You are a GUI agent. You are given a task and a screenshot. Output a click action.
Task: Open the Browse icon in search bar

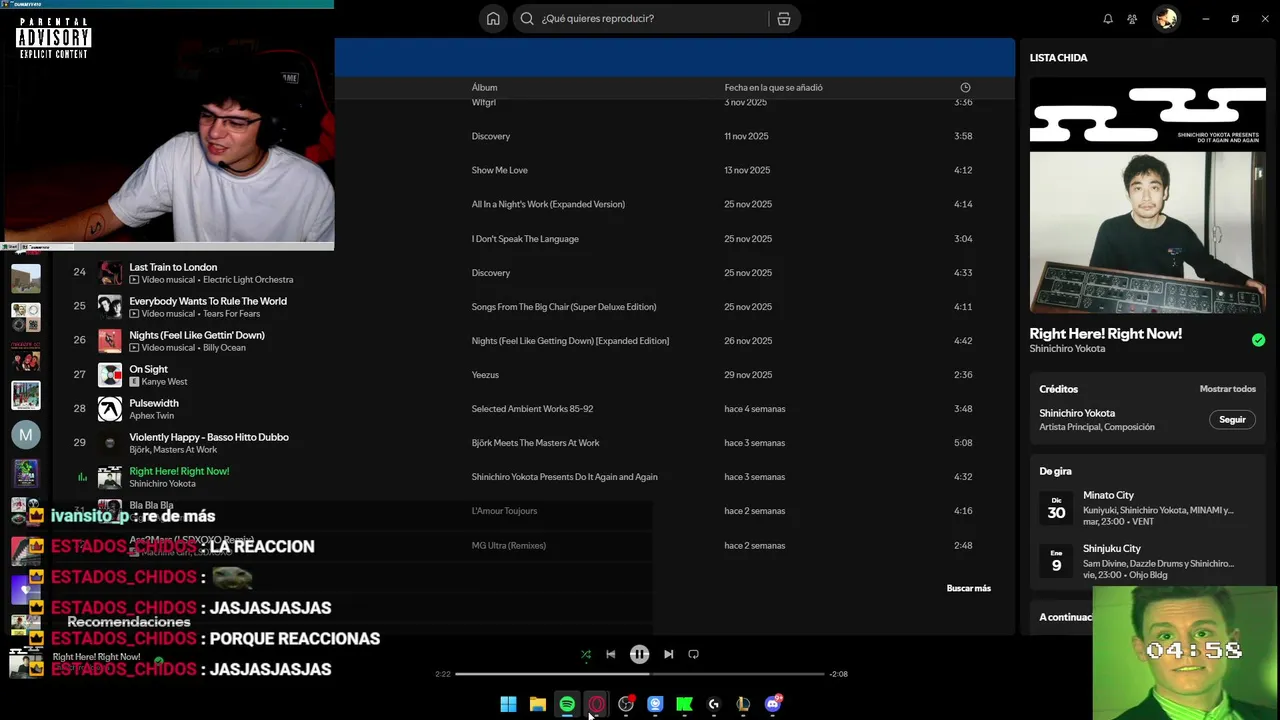(784, 19)
